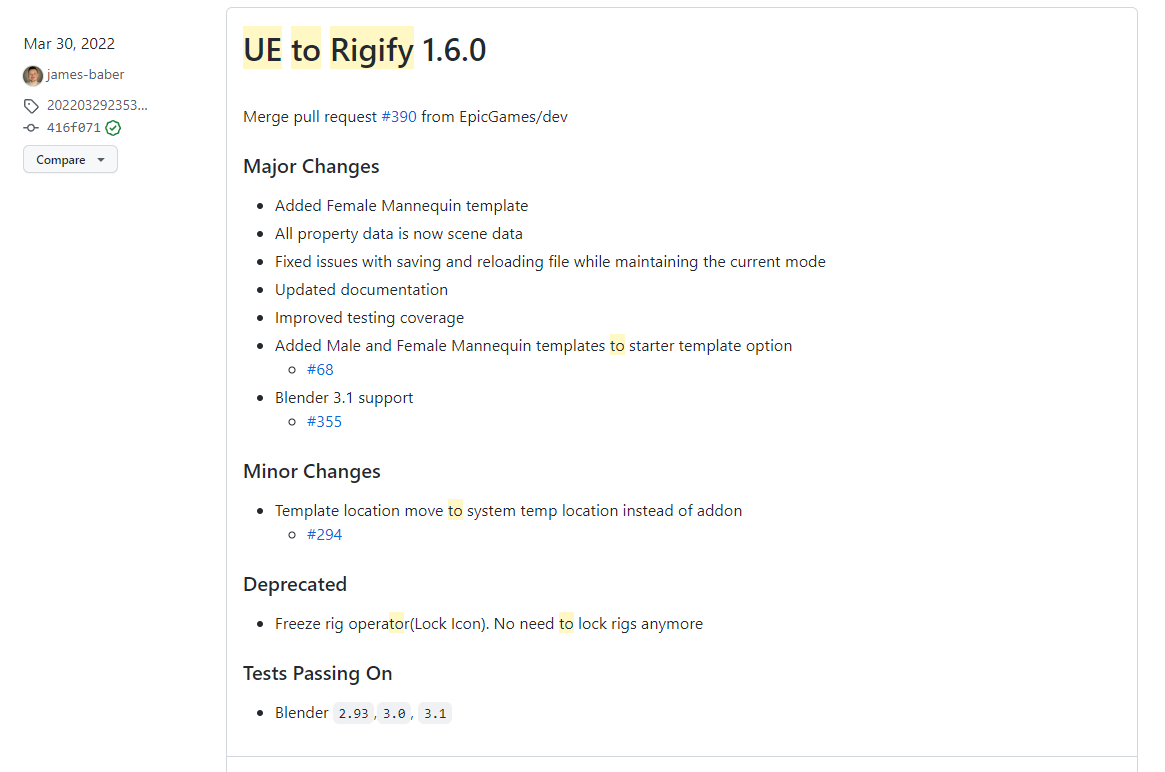Click the james-baber avatar image
This screenshot has height=772, width=1165.
(x=33, y=75)
